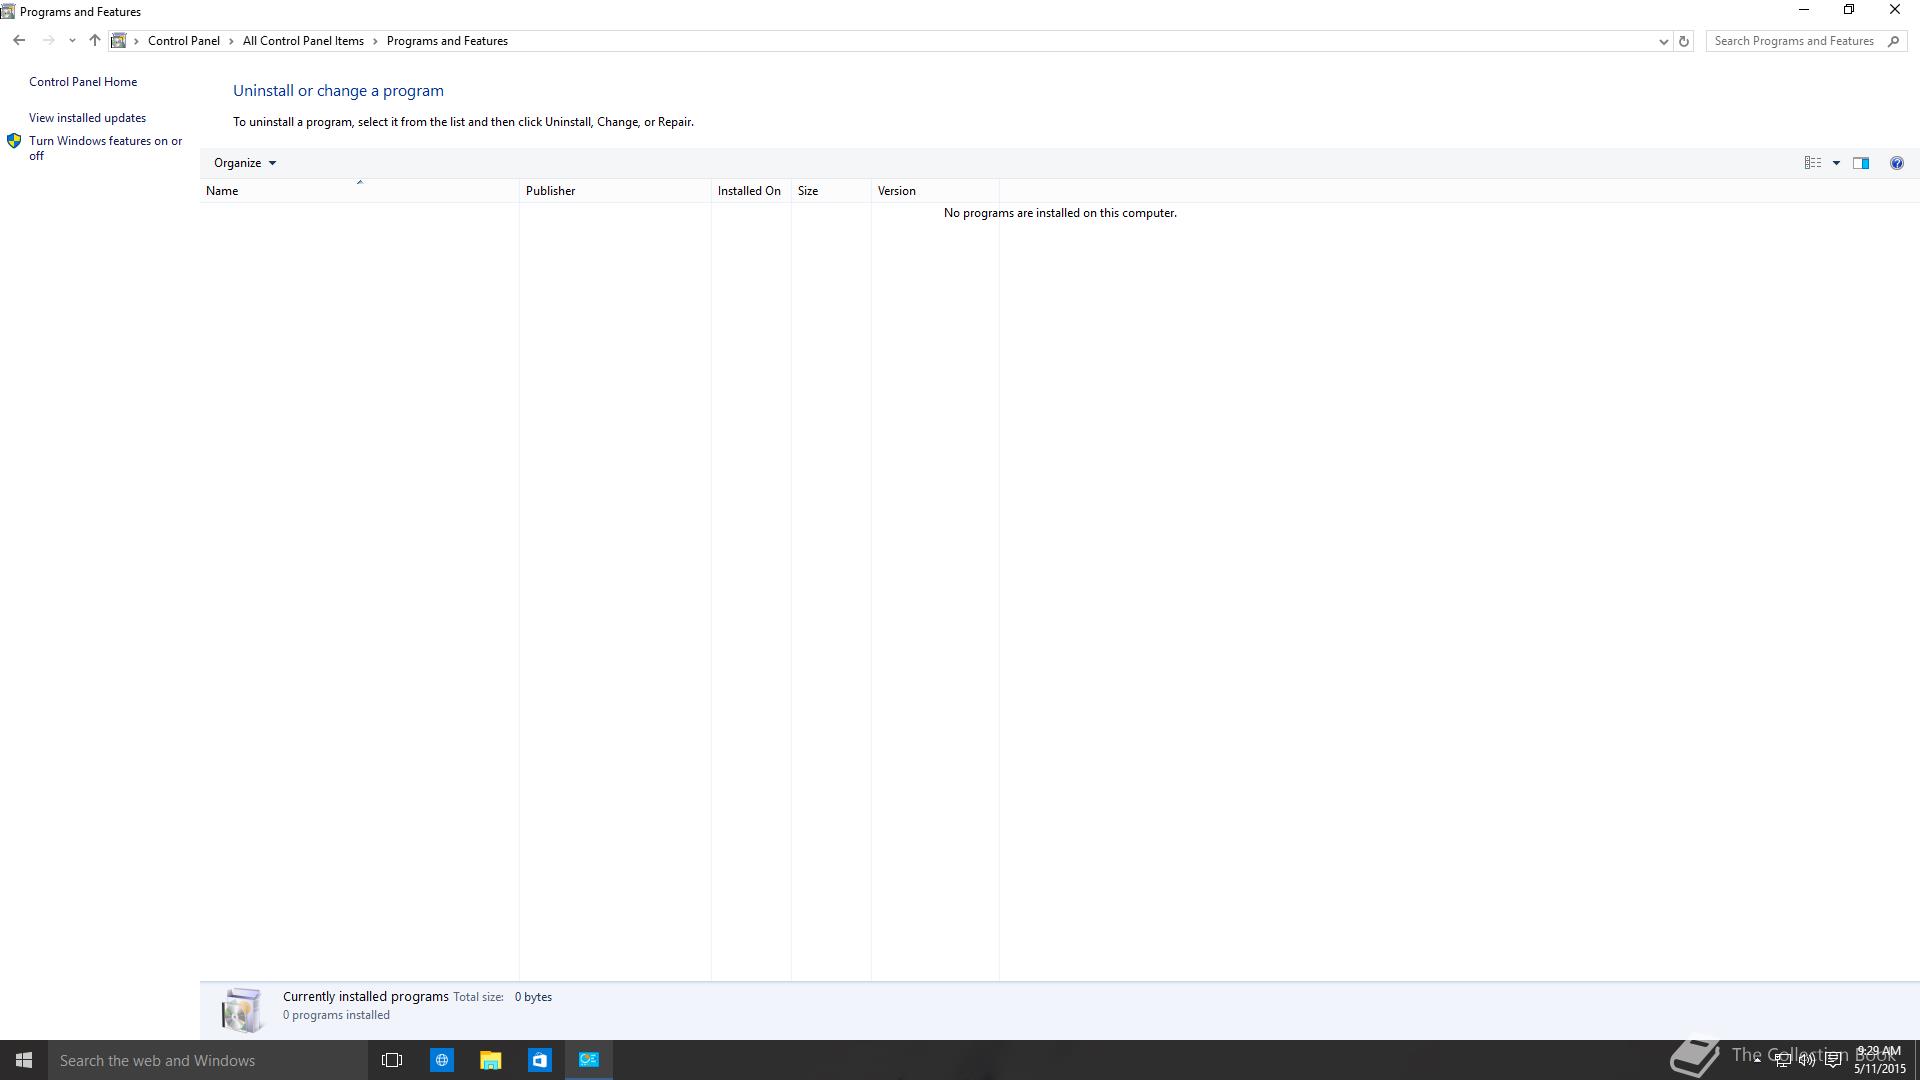
Task: Sort by the Version column header
Action: [x=935, y=191]
